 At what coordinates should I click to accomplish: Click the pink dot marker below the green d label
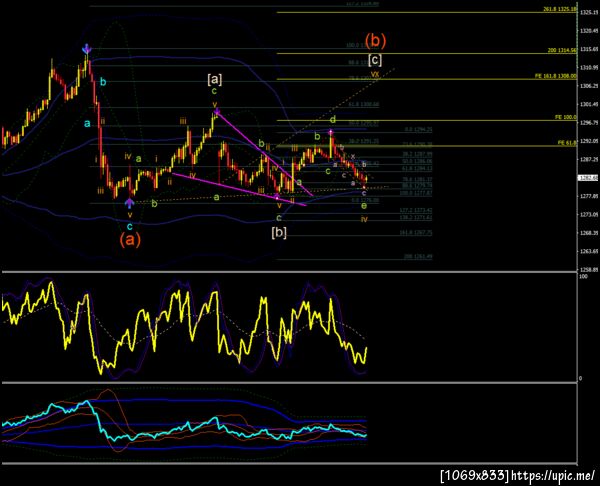coord(331,132)
